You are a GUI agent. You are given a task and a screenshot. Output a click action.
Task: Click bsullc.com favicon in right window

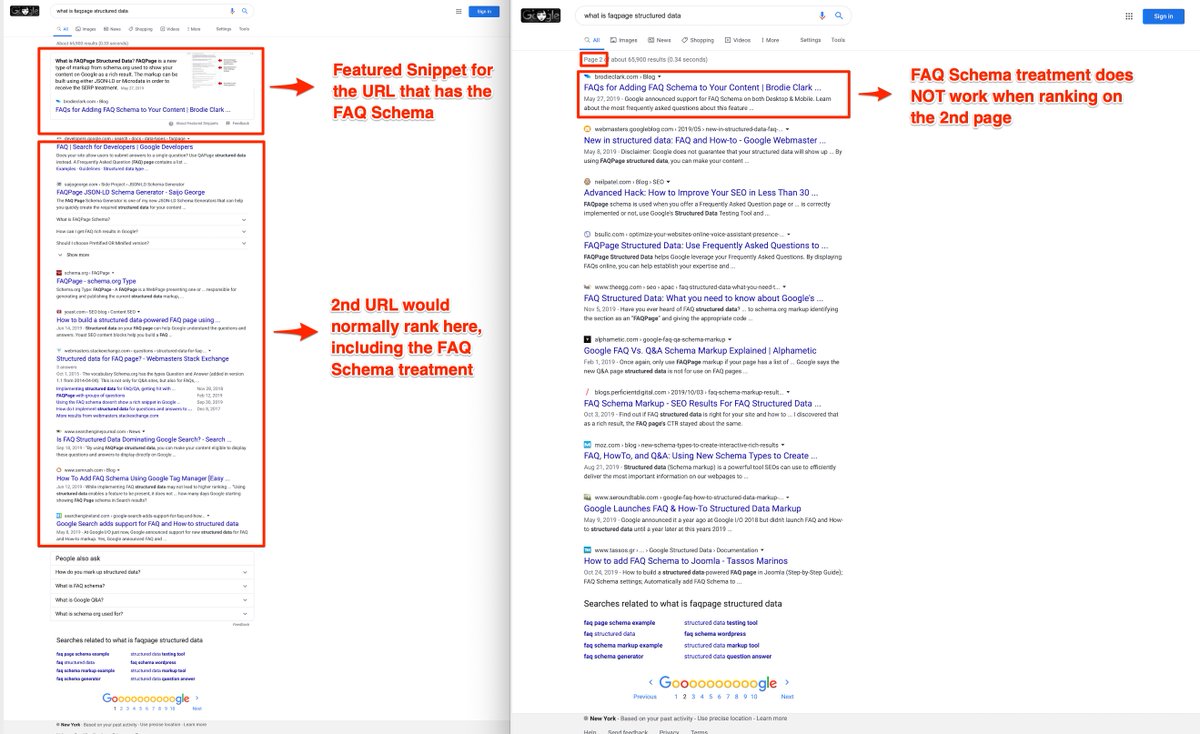tap(587, 234)
